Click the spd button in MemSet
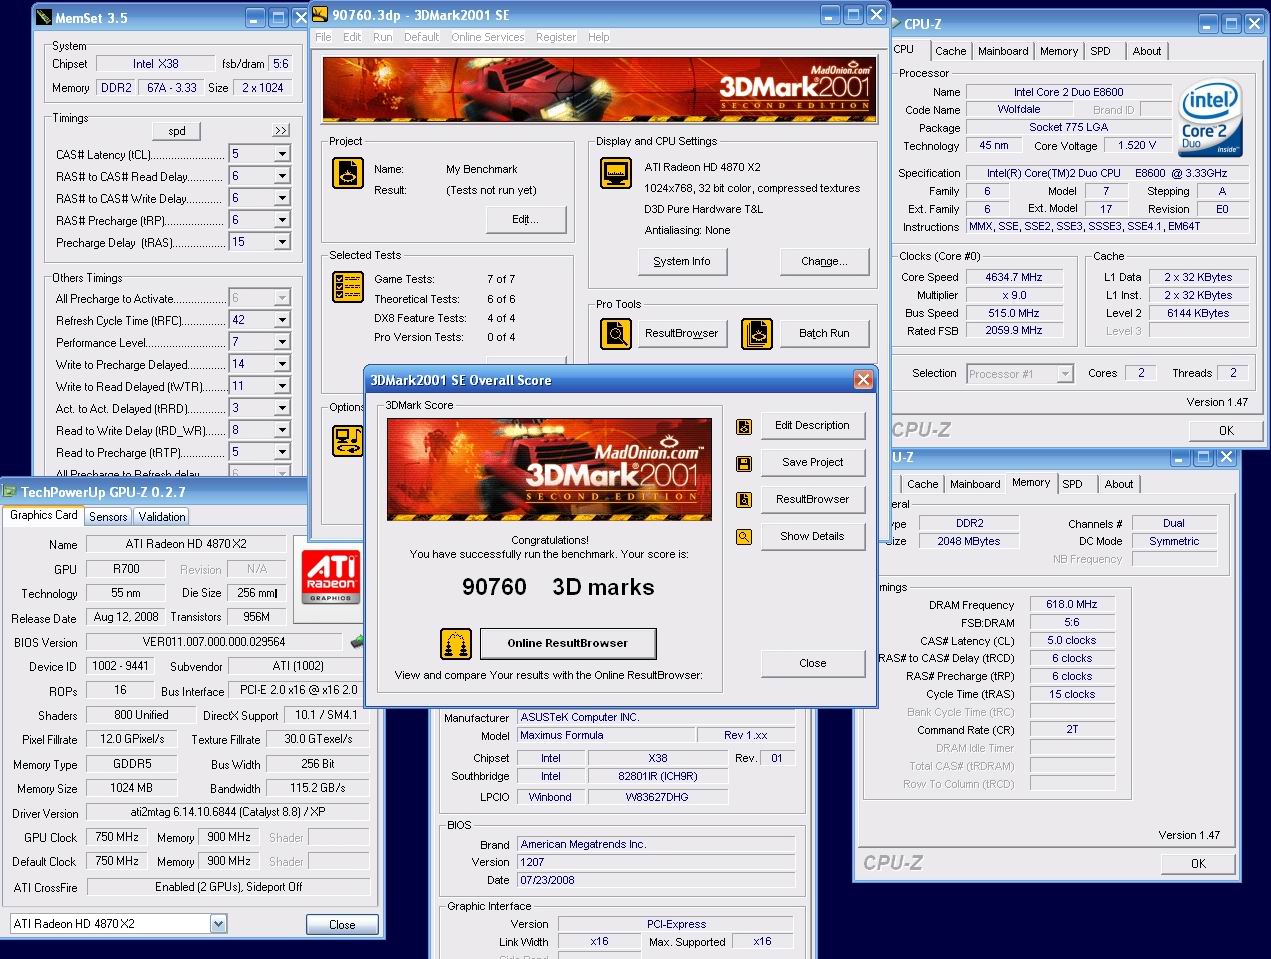The width and height of the screenshot is (1271, 959). coord(177,131)
